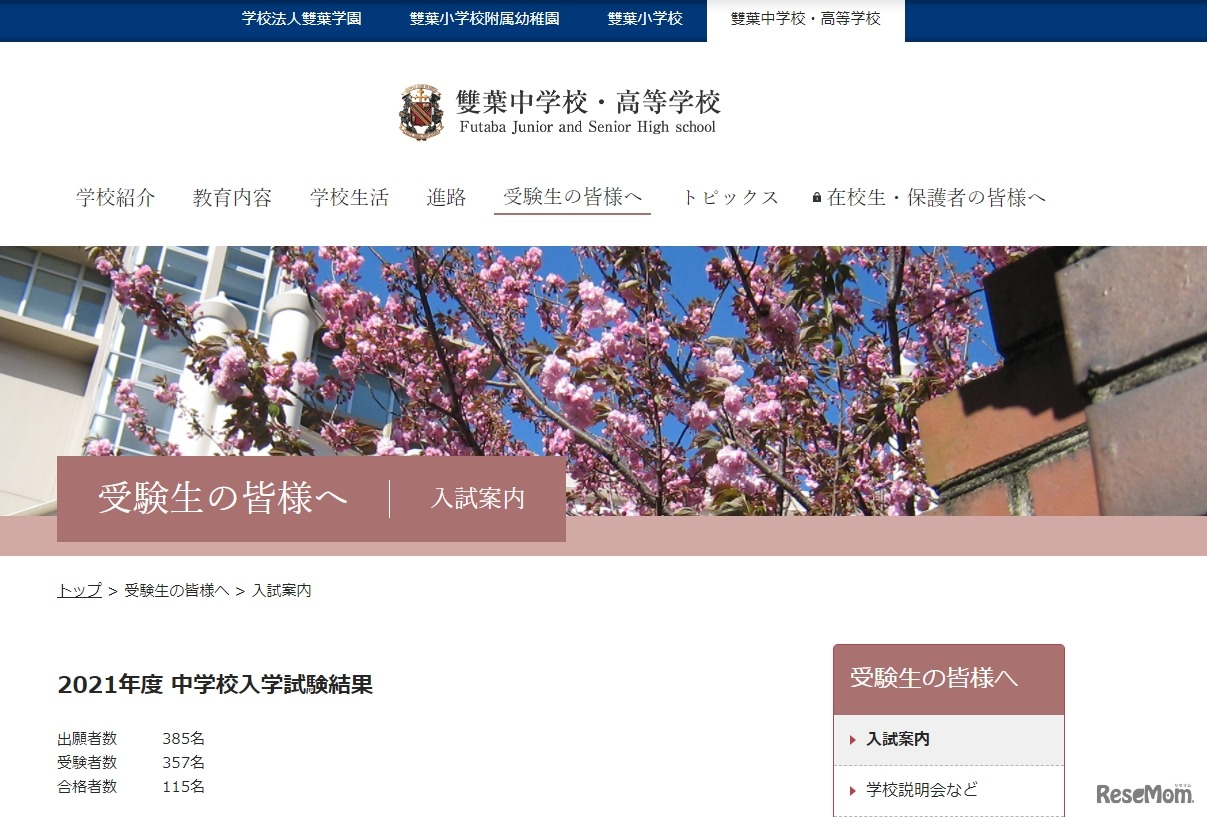Select 学校生活 in the main navigation
Screen dimensions: 1207x817
[x=348, y=198]
